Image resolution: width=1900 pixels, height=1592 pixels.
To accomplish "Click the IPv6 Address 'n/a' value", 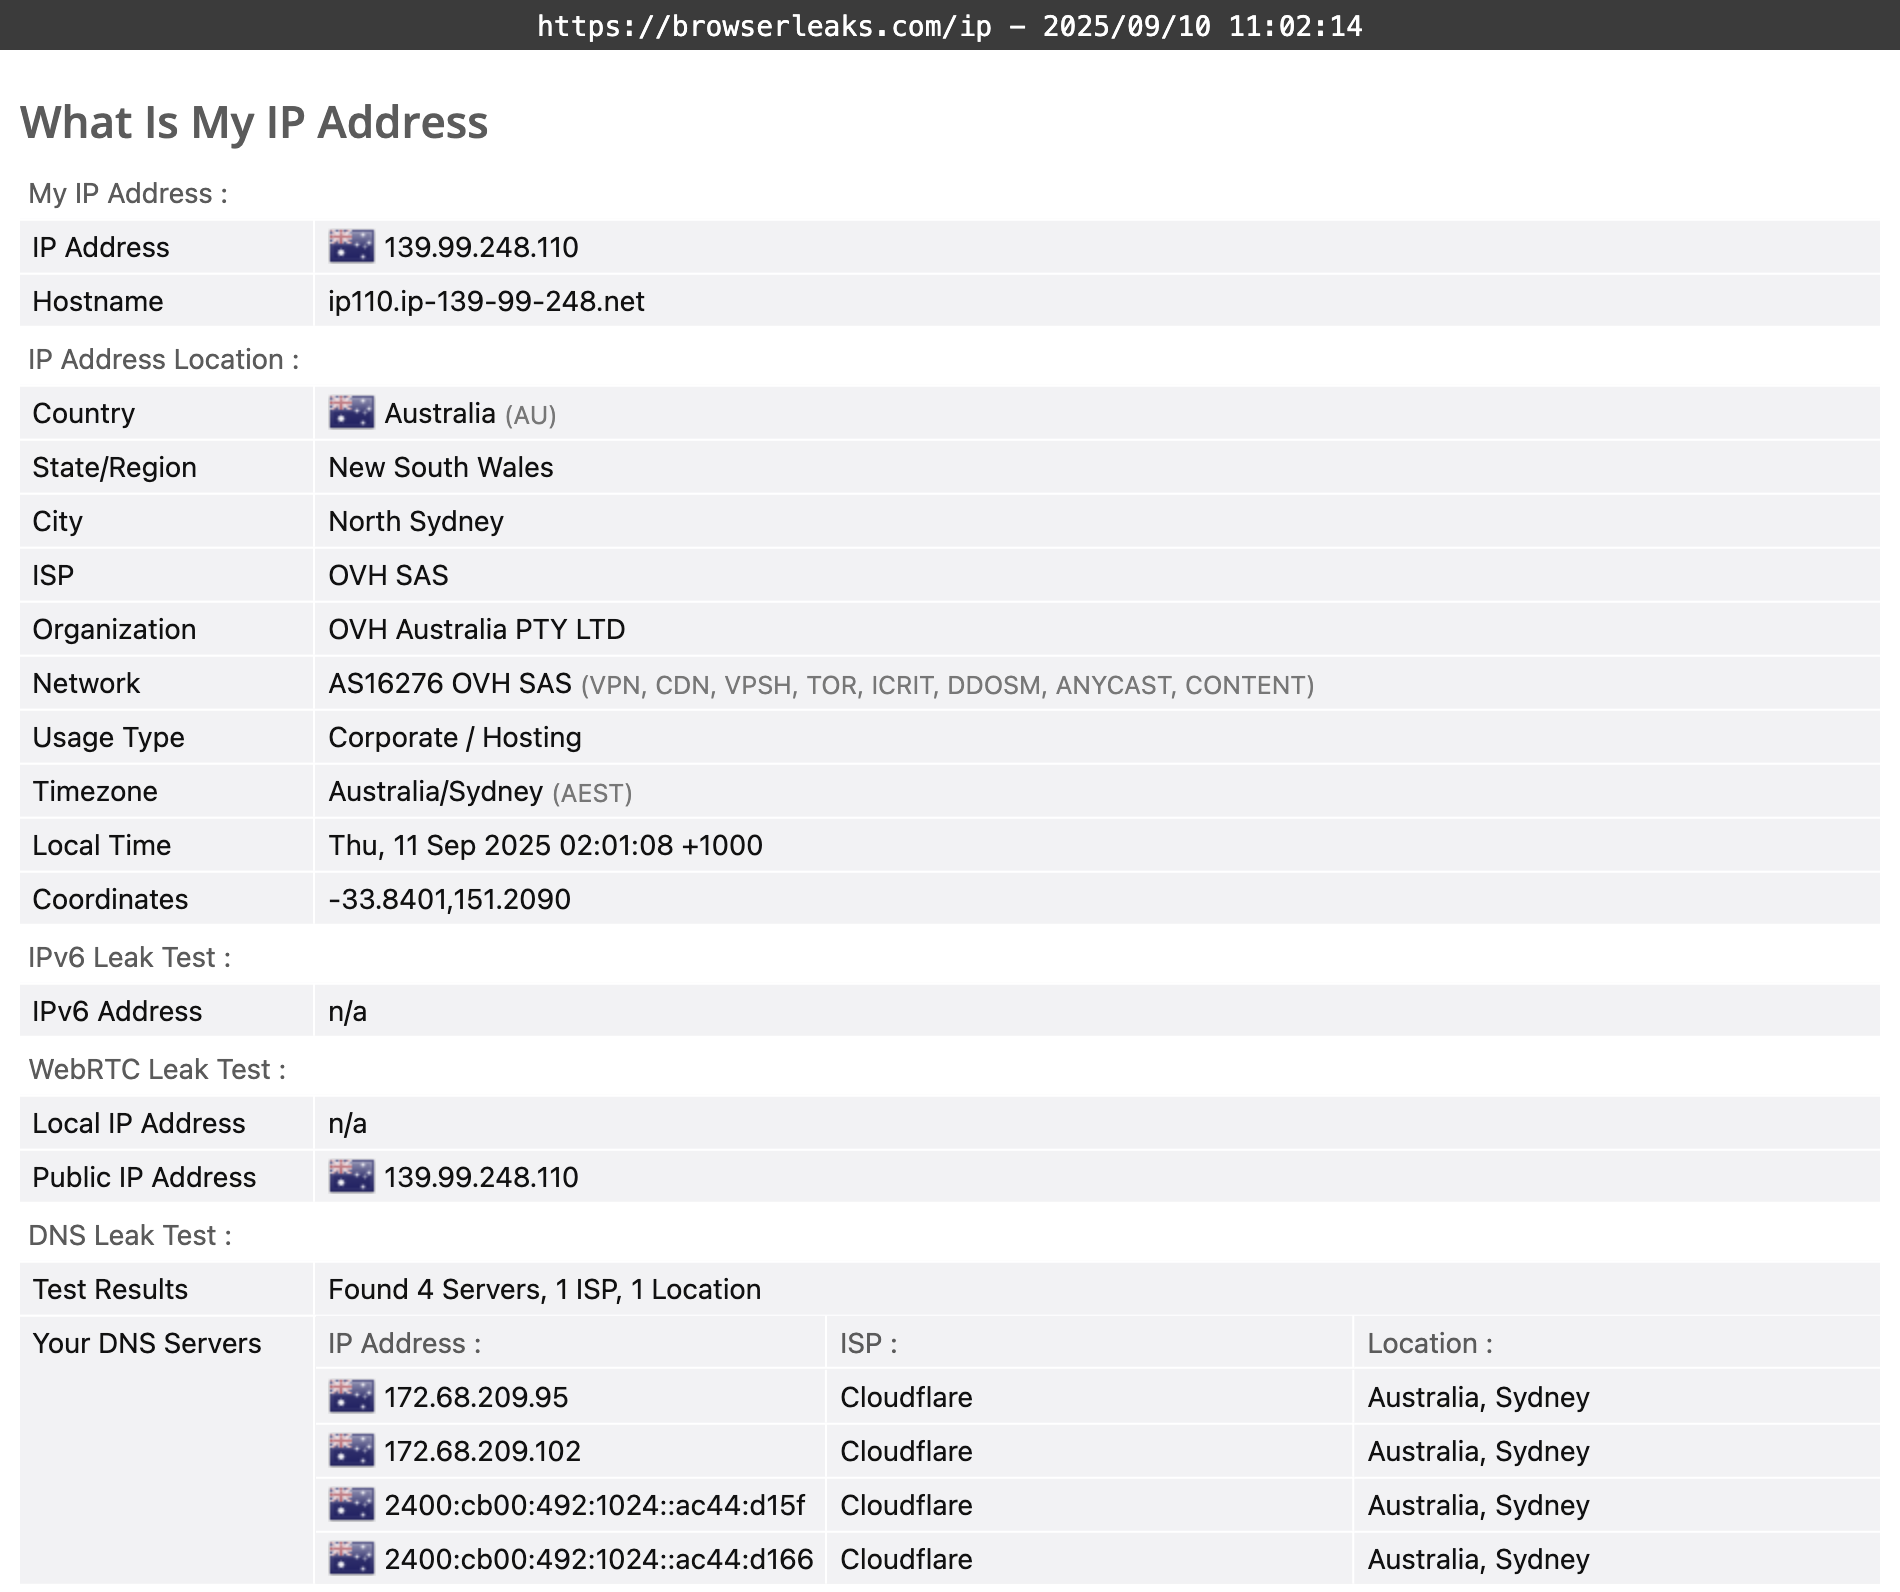I will 347,1011.
